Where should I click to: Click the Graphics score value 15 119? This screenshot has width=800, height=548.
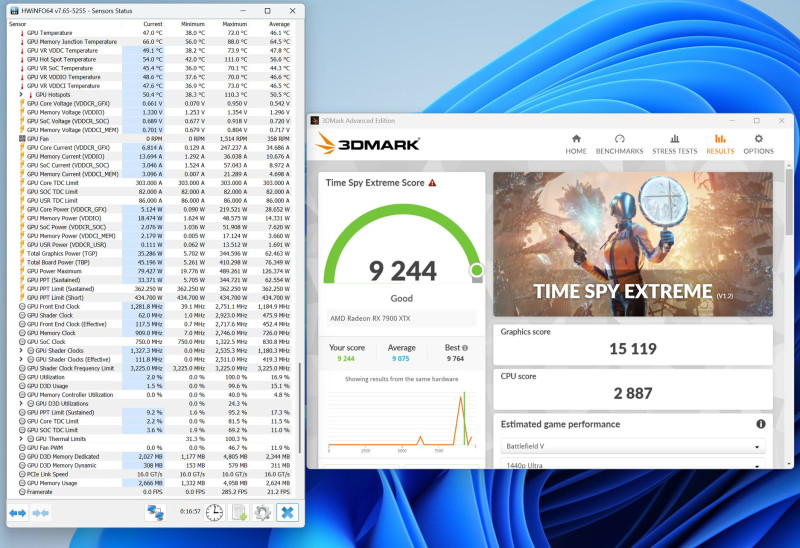click(633, 349)
